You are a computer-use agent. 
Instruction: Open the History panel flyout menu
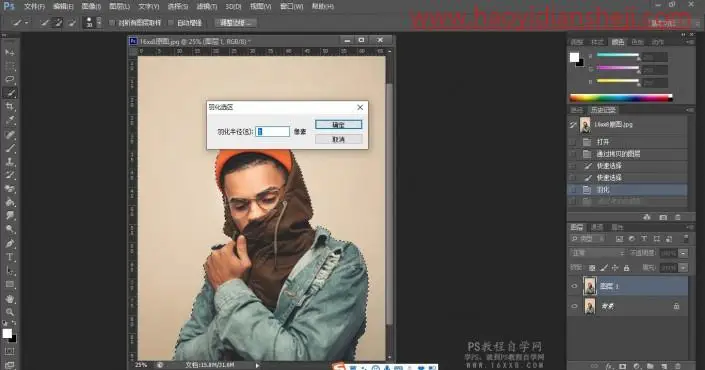690,110
